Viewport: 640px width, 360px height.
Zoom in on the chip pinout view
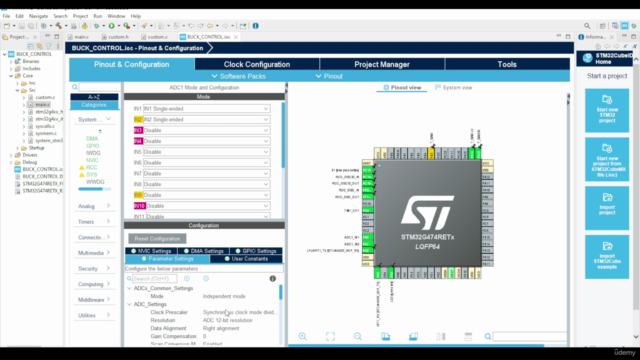(302, 336)
